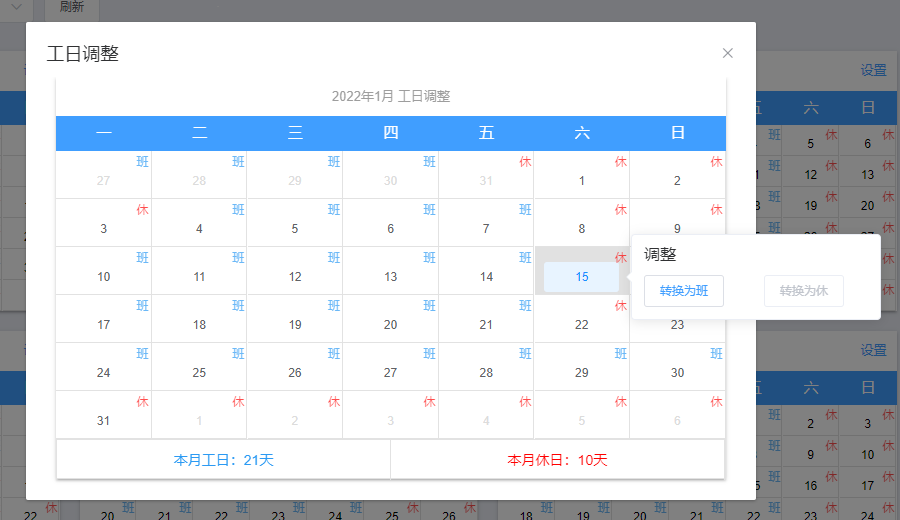Open 设置 link in upper right
This screenshot has width=900, height=520.
click(873, 71)
